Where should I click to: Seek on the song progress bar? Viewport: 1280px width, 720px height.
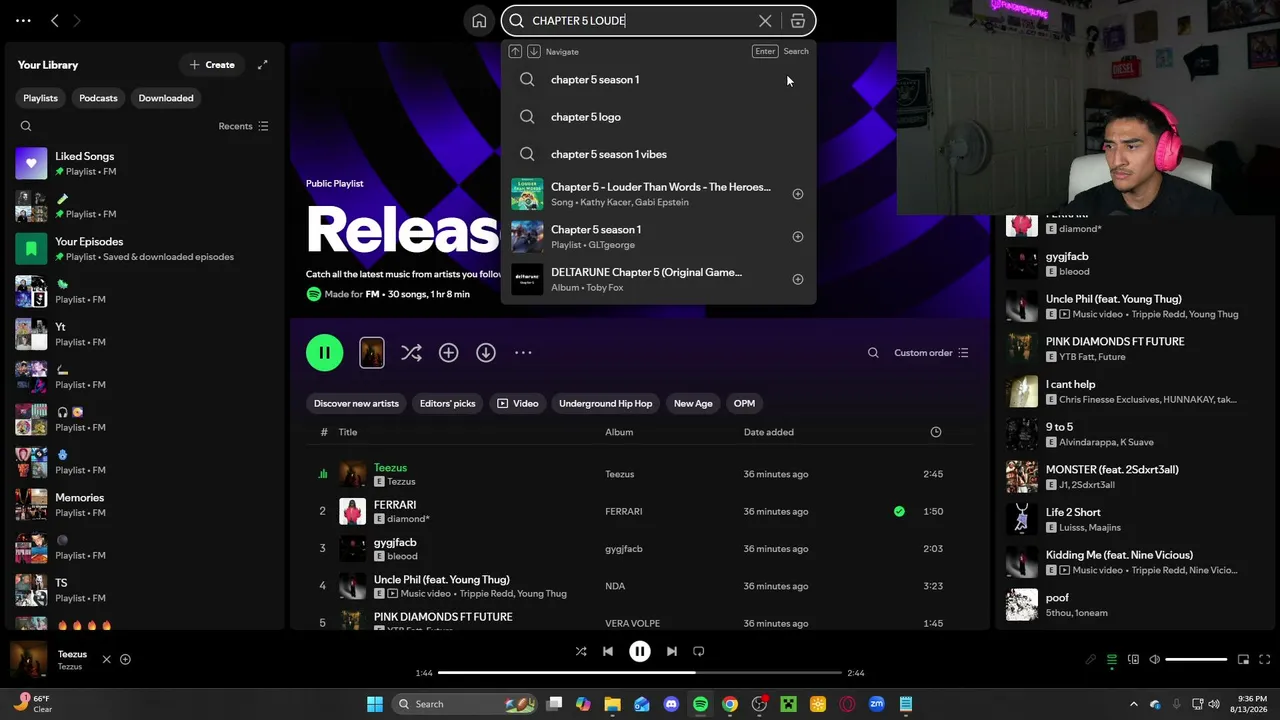click(x=640, y=673)
